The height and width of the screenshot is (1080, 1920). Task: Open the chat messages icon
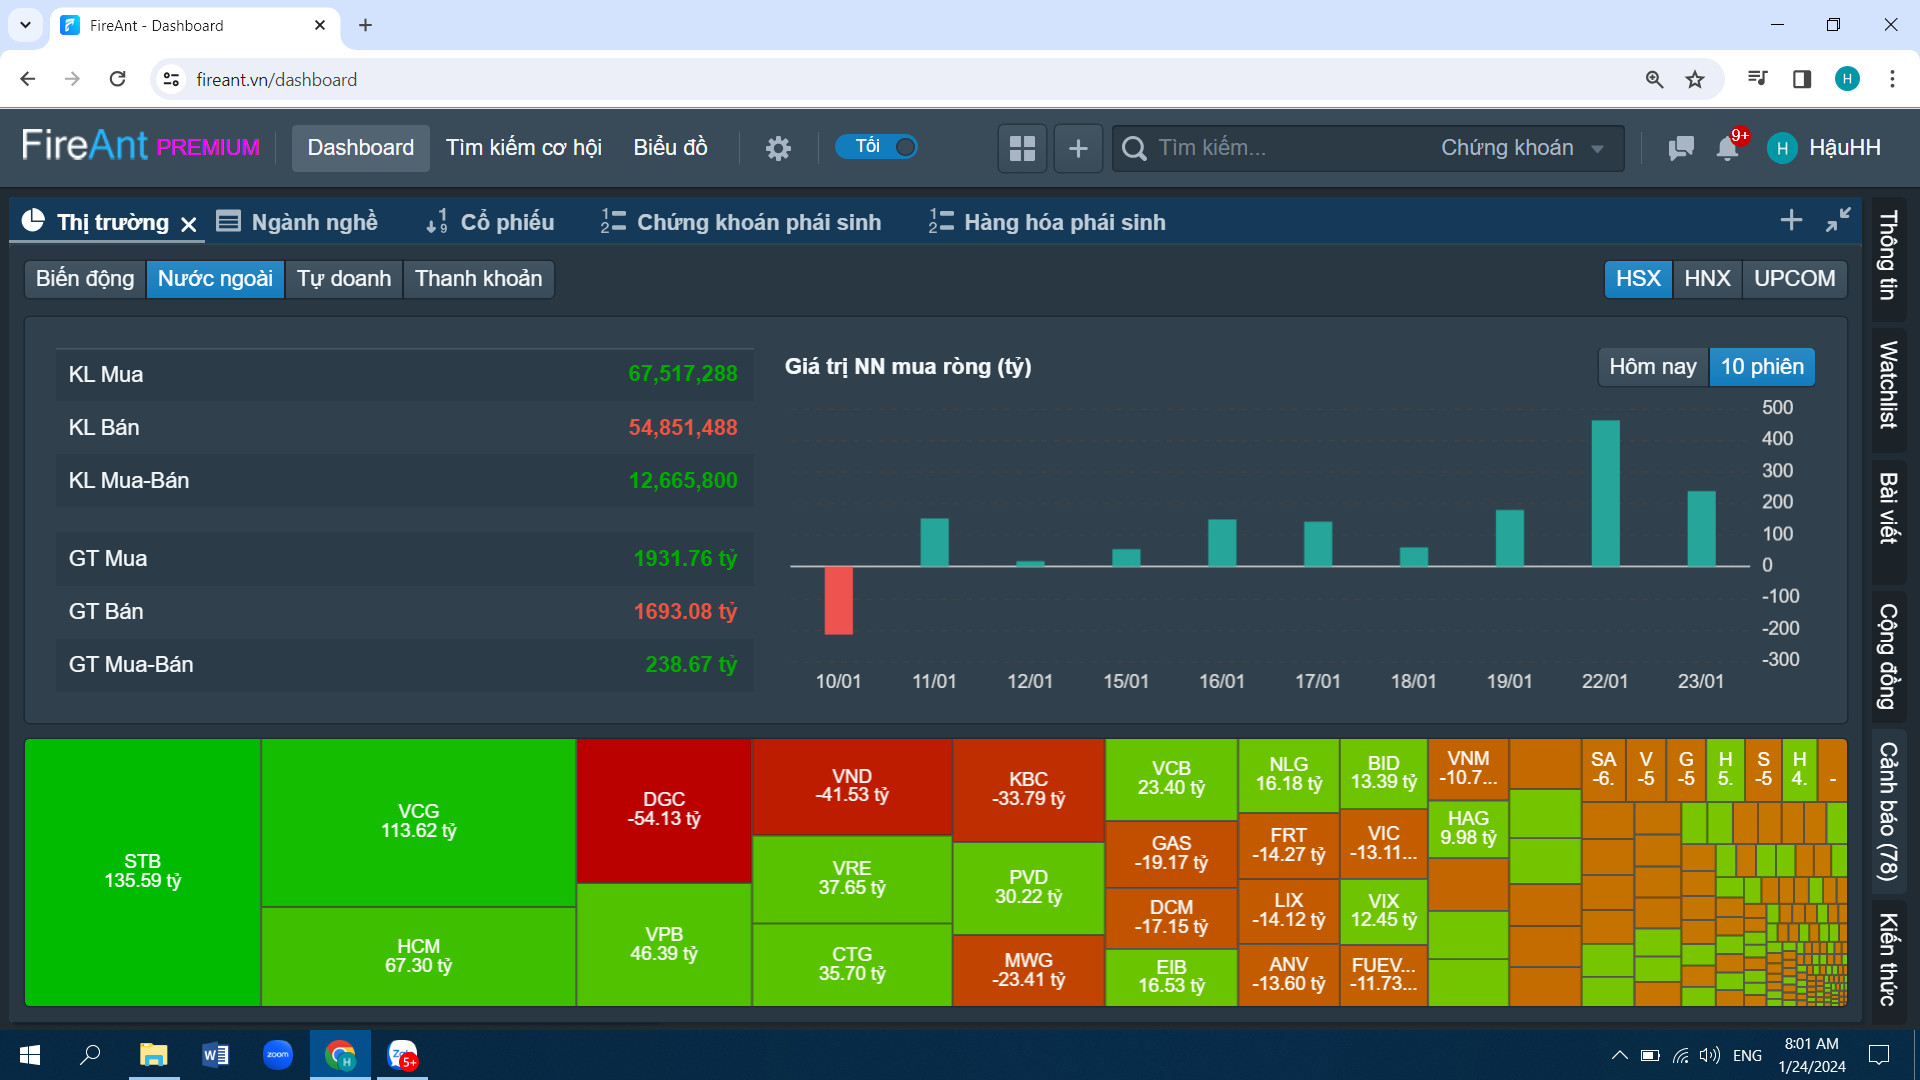coord(1681,148)
